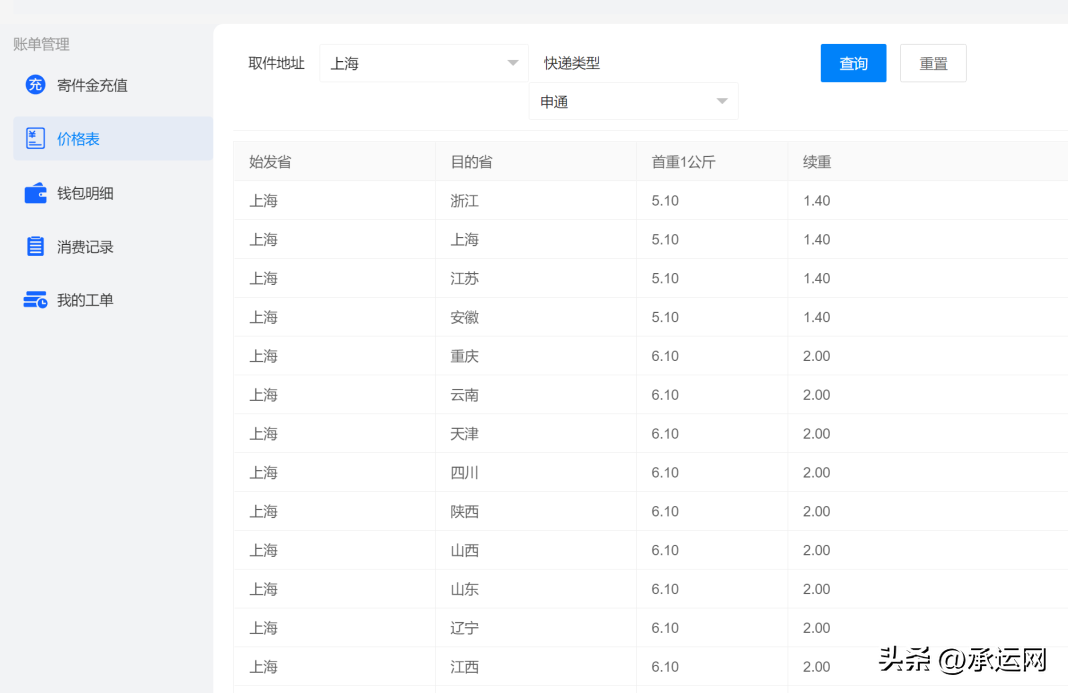Open 我的工单 from sidebar
Screen dimensions: 1068x693
(85, 300)
